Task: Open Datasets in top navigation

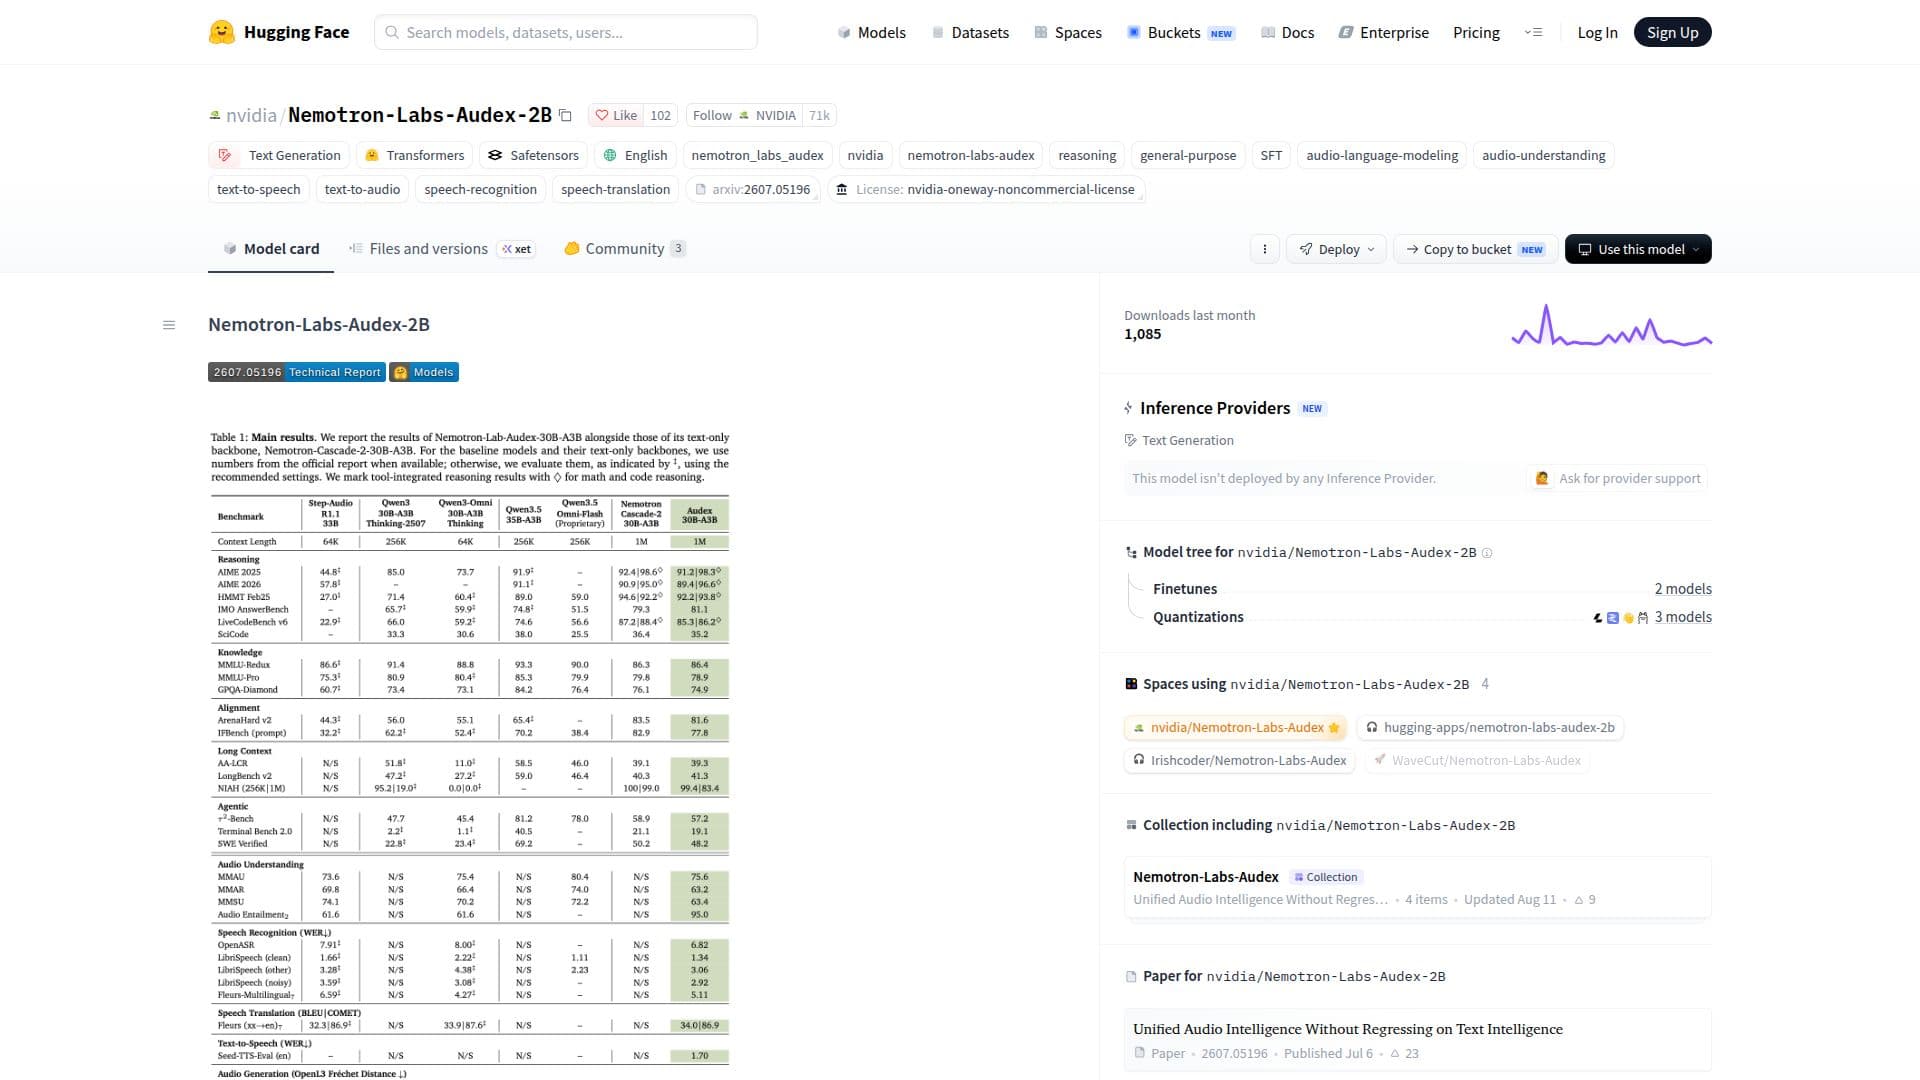Action: 969,32
